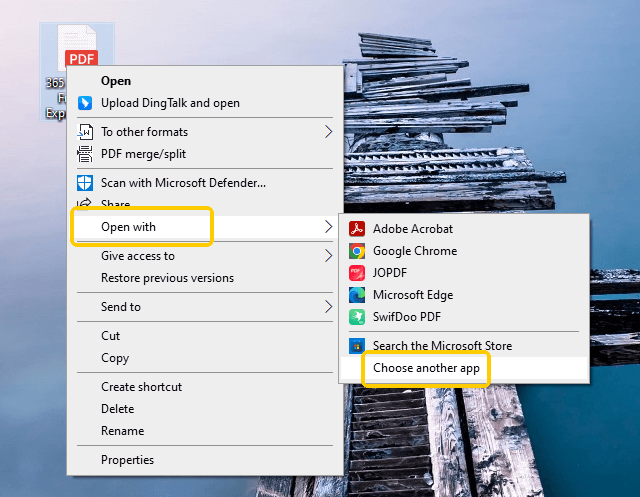640x497 pixels.
Task: Expand the 'Open with' submenu arrow
Action: click(x=328, y=227)
